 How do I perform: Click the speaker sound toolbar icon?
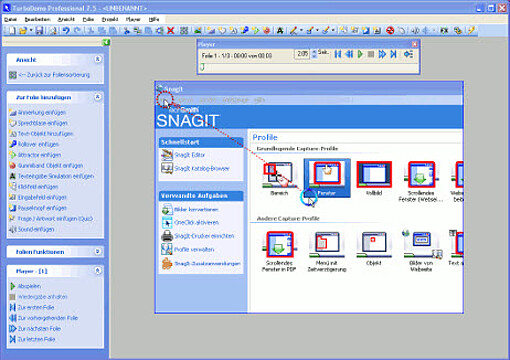(x=415, y=31)
